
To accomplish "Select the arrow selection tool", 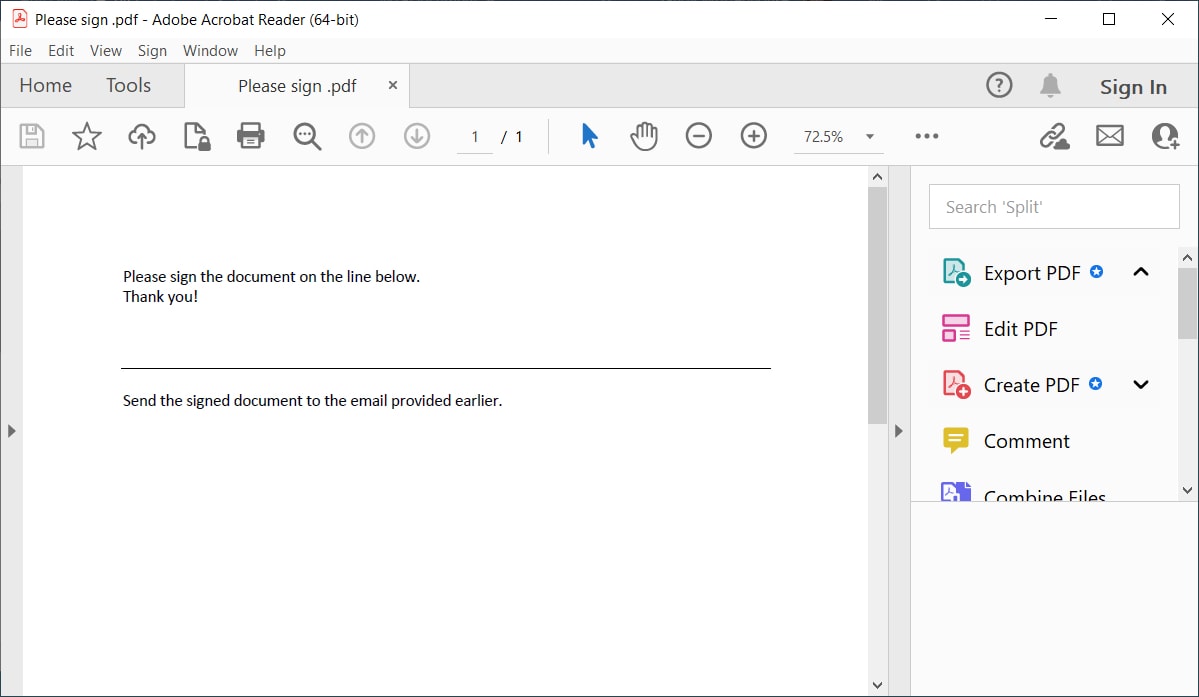I will tap(589, 136).
